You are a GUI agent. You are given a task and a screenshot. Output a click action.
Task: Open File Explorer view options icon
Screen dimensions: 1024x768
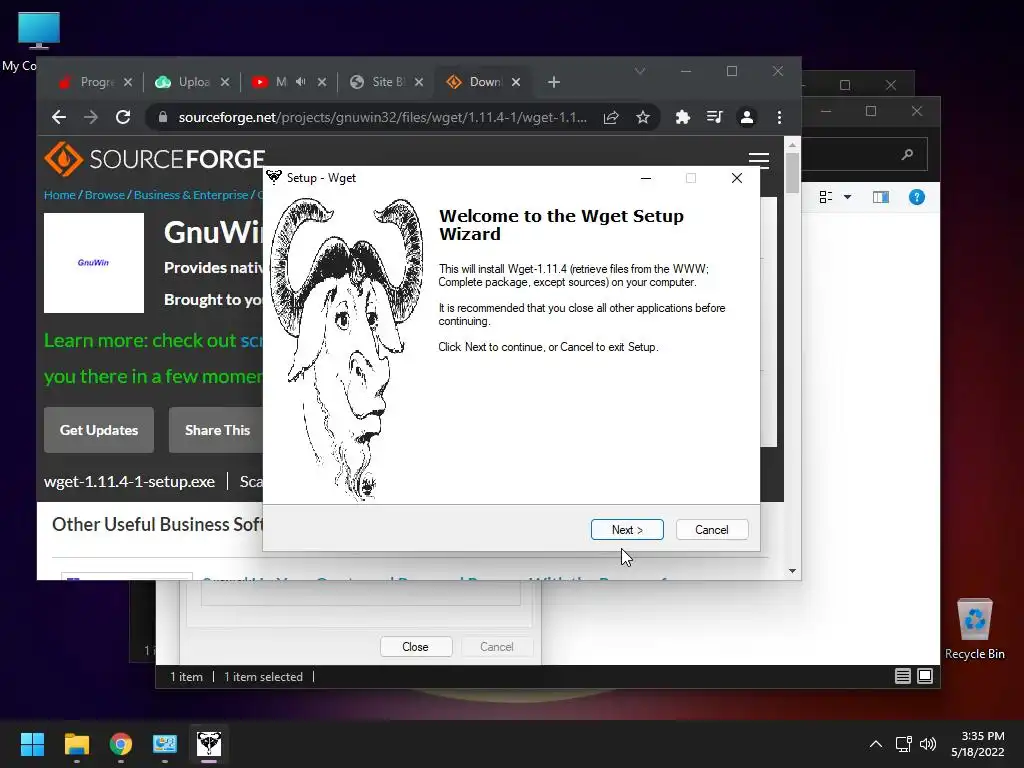[x=826, y=197]
